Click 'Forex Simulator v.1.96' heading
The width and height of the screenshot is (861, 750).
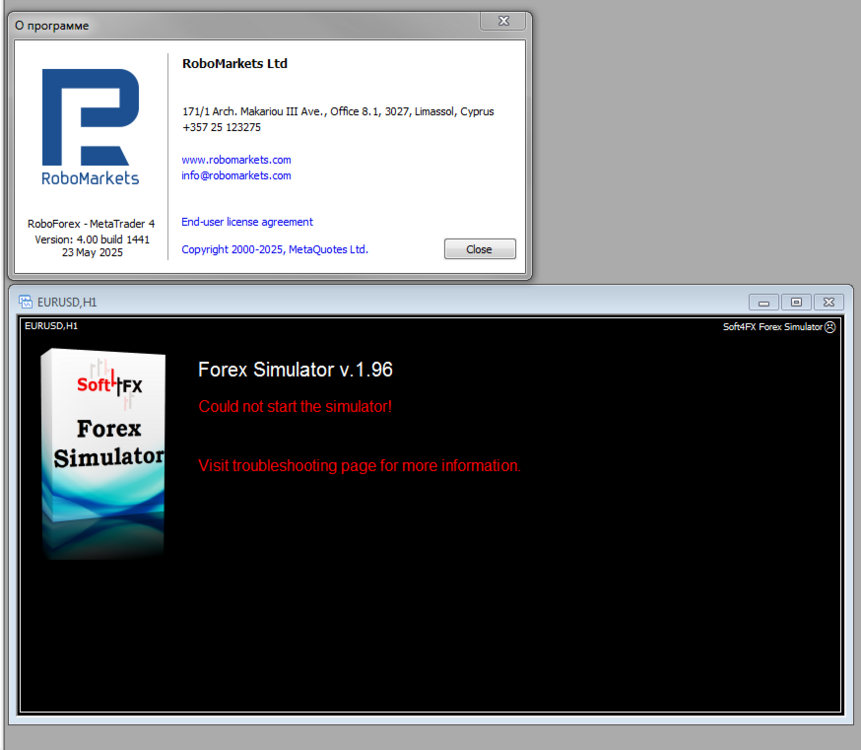point(295,370)
